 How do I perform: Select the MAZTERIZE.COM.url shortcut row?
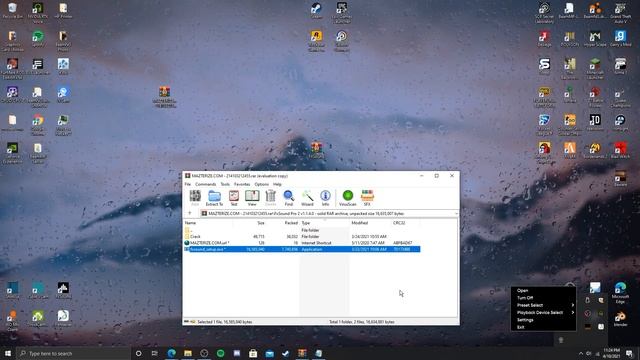[x=302, y=243]
